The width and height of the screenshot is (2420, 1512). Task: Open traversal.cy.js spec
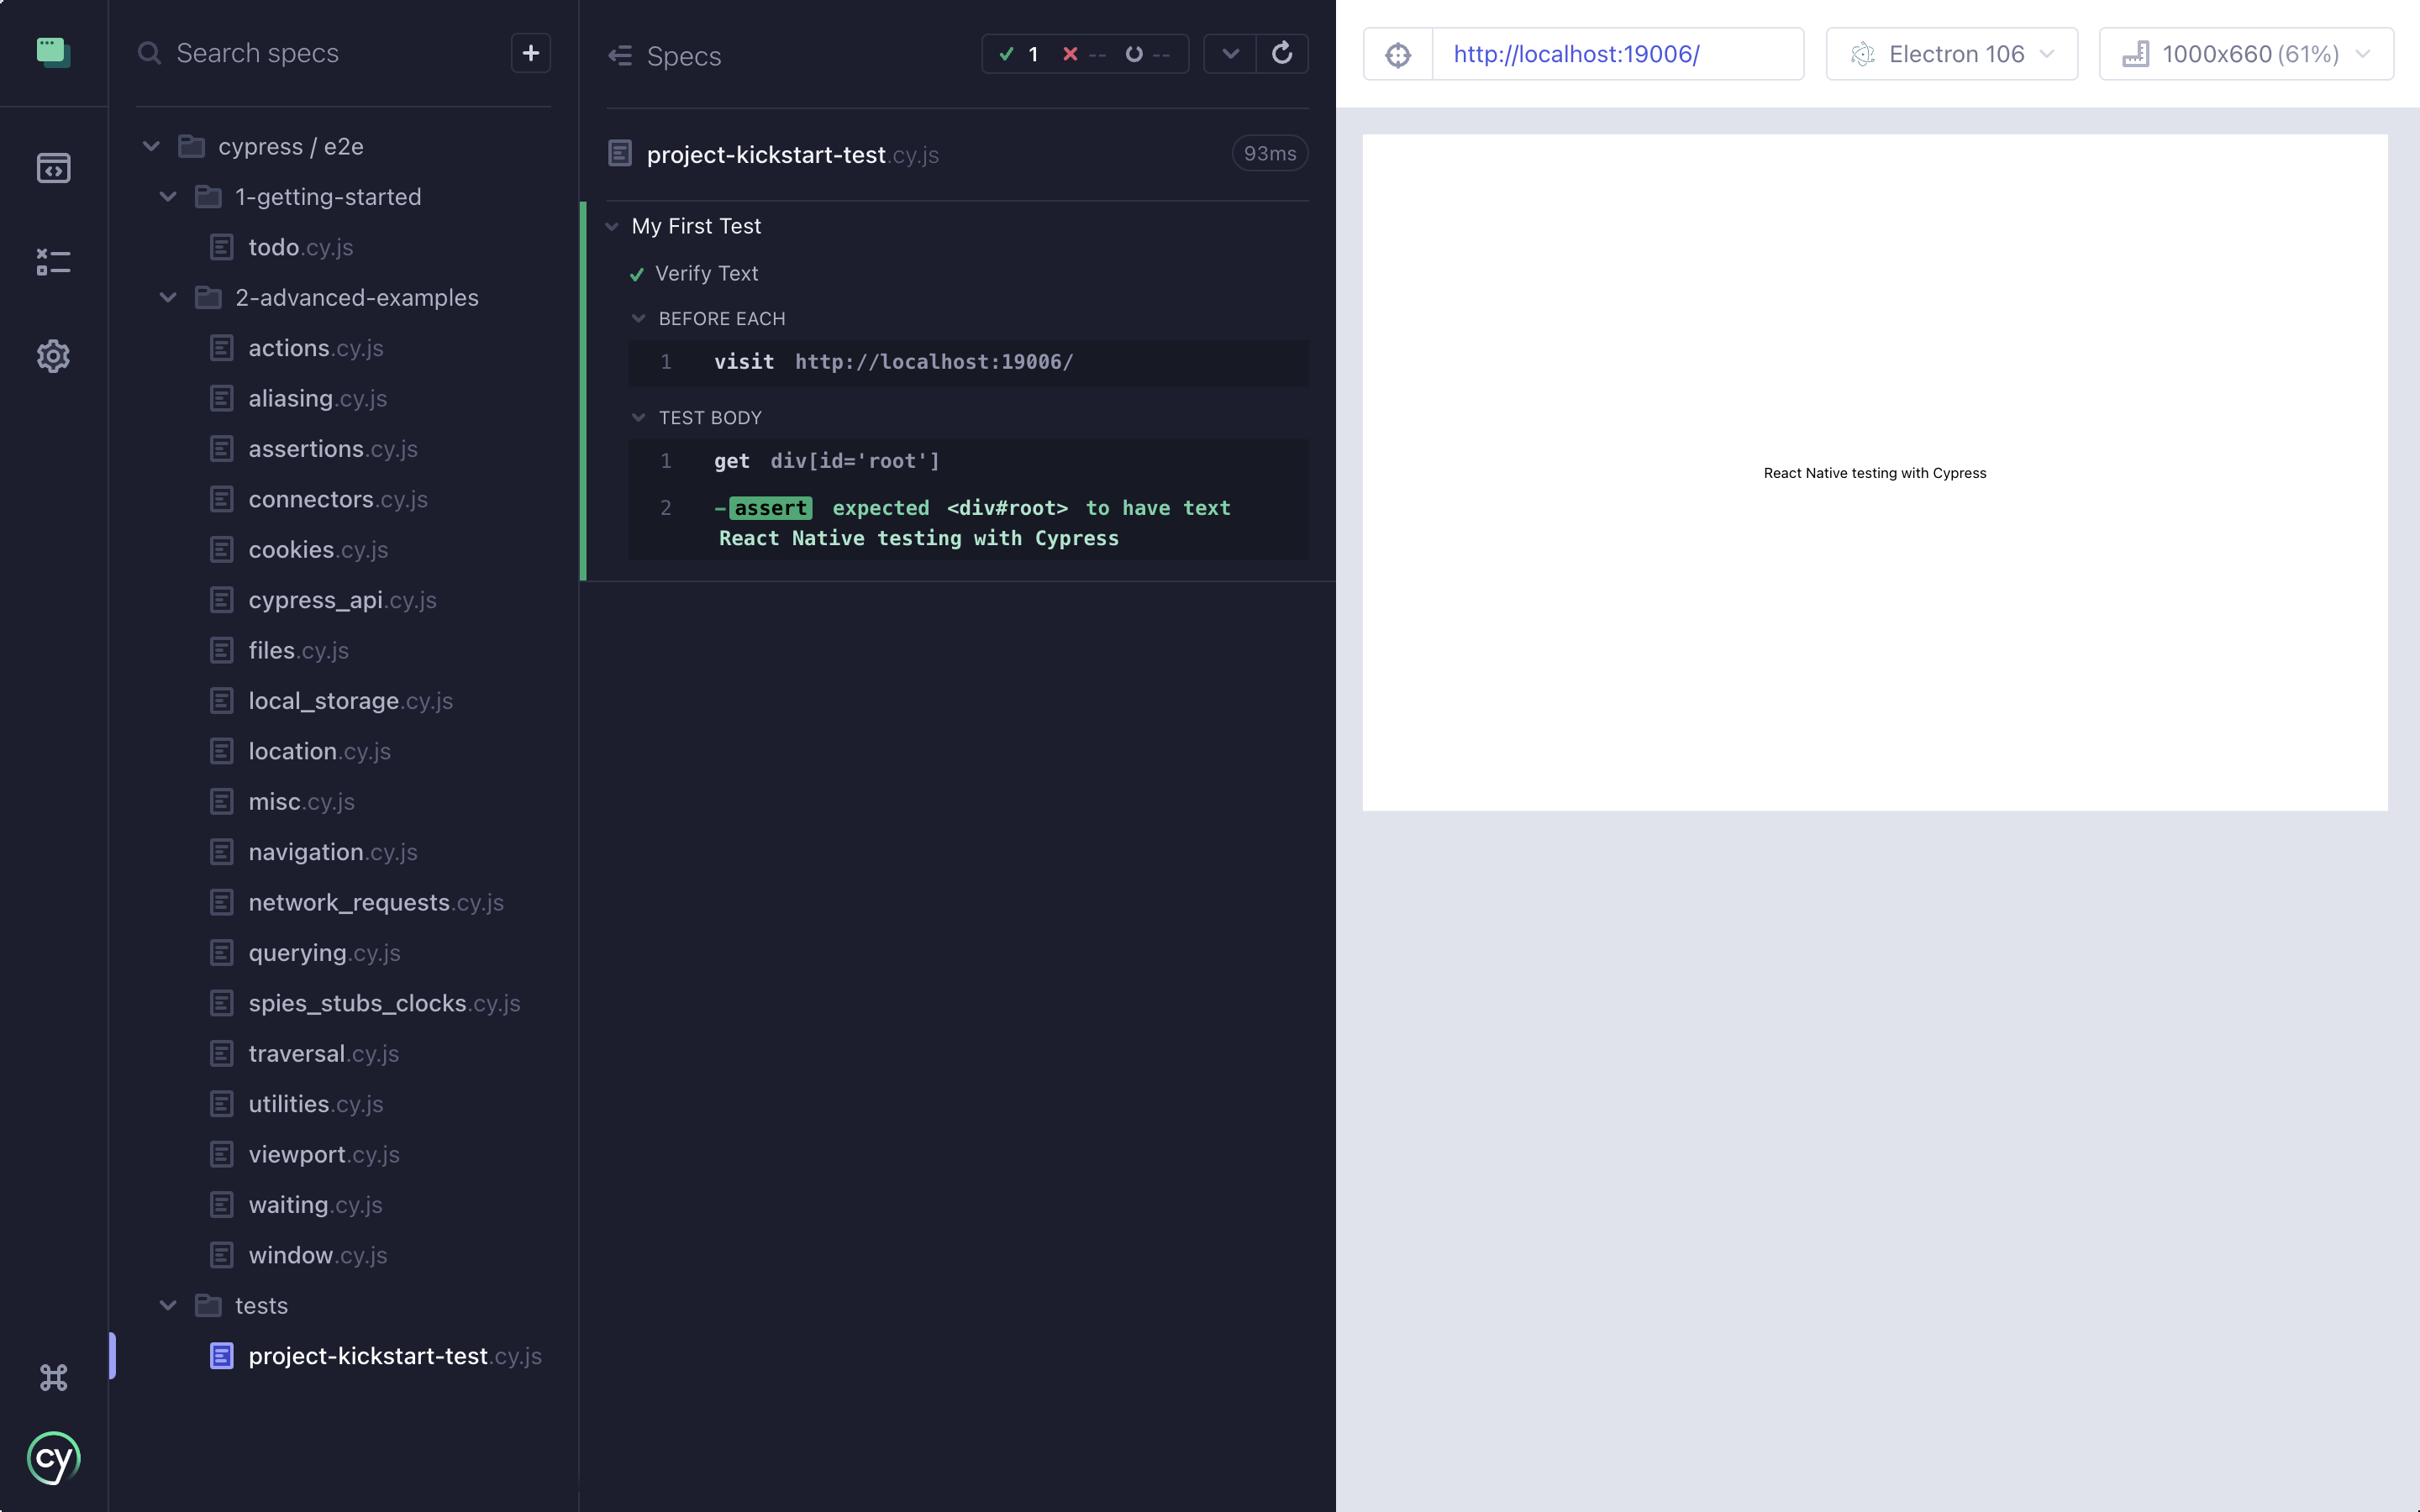[323, 1054]
